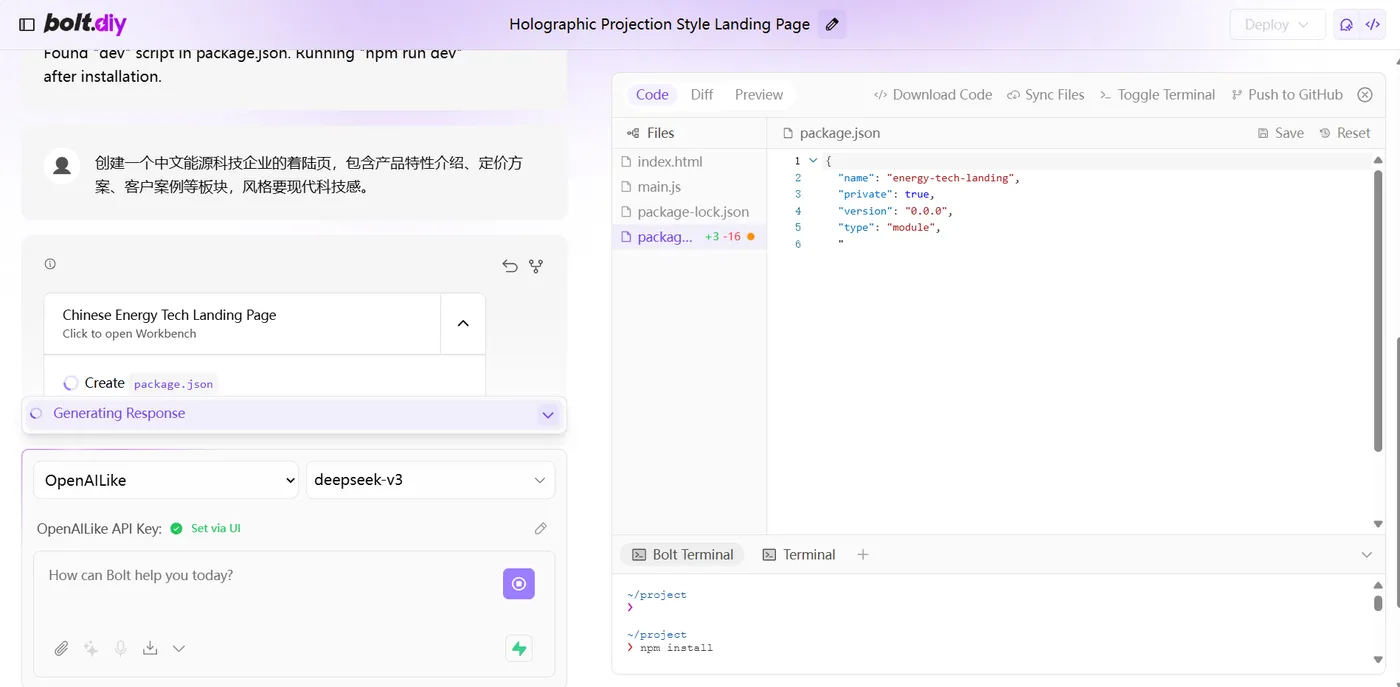The image size is (1400, 687).
Task: Click the terminal scrollbar thumb
Action: point(1378,603)
